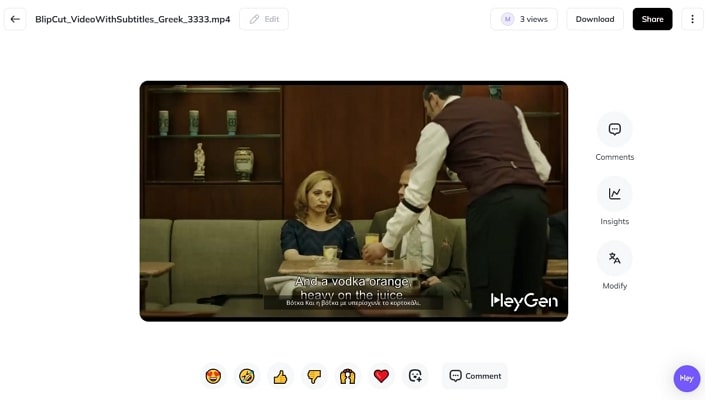Screen dimensions: 705x400
Task: Click the Comment button below video
Action: point(475,376)
